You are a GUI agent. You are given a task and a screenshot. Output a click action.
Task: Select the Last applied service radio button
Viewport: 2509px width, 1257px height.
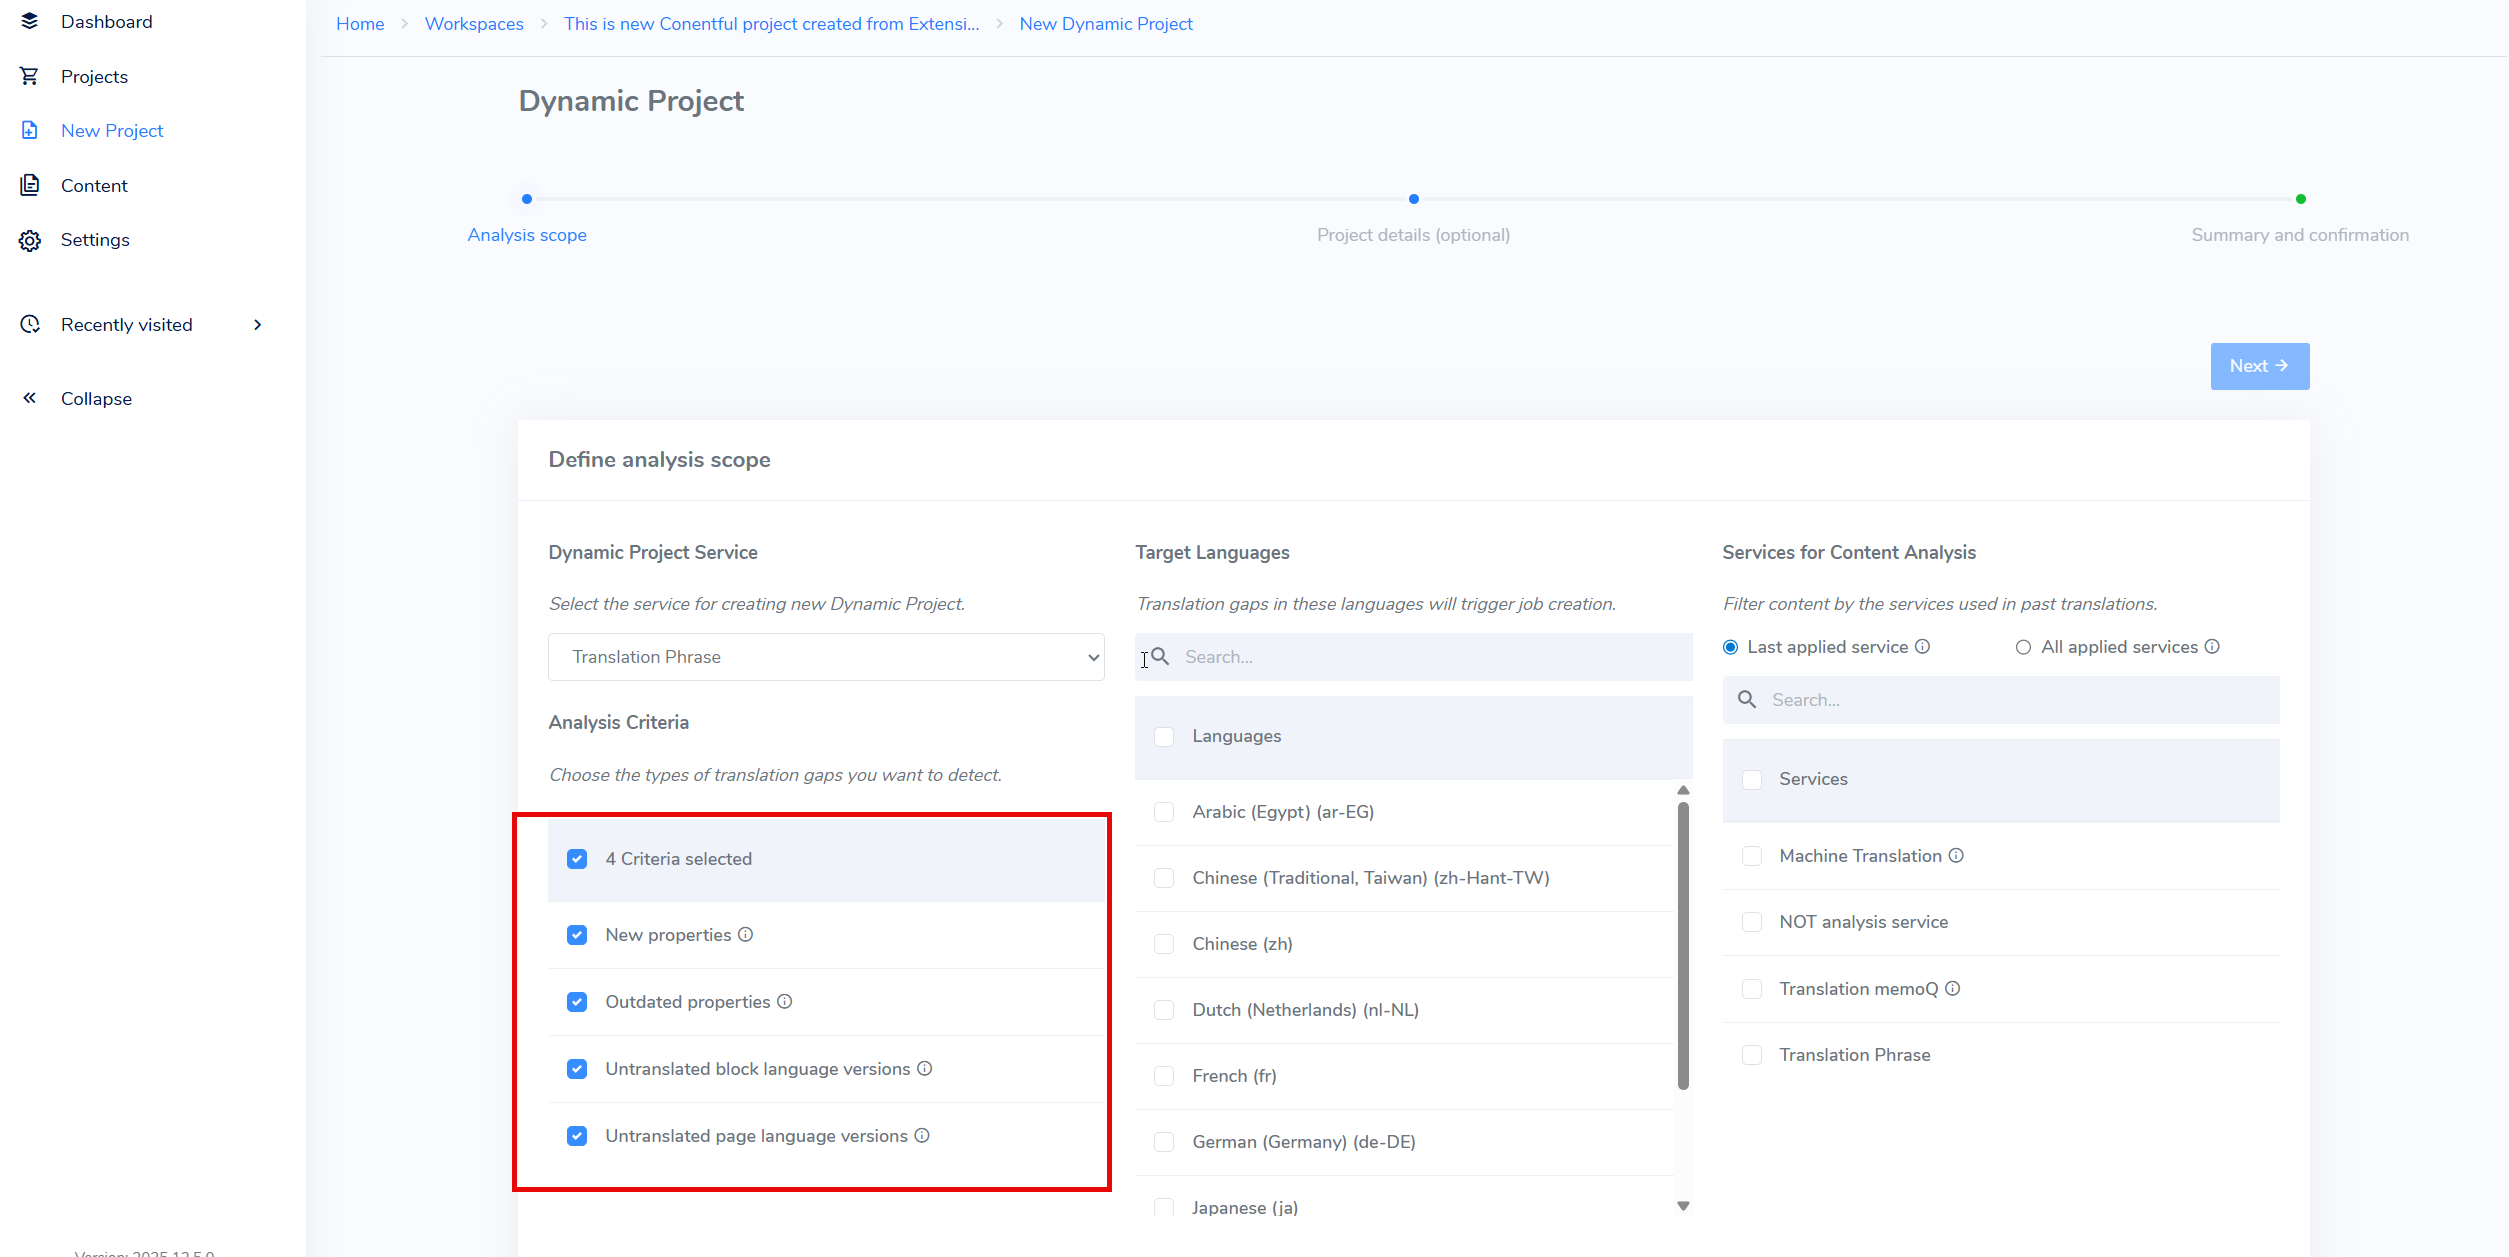[x=1731, y=647]
